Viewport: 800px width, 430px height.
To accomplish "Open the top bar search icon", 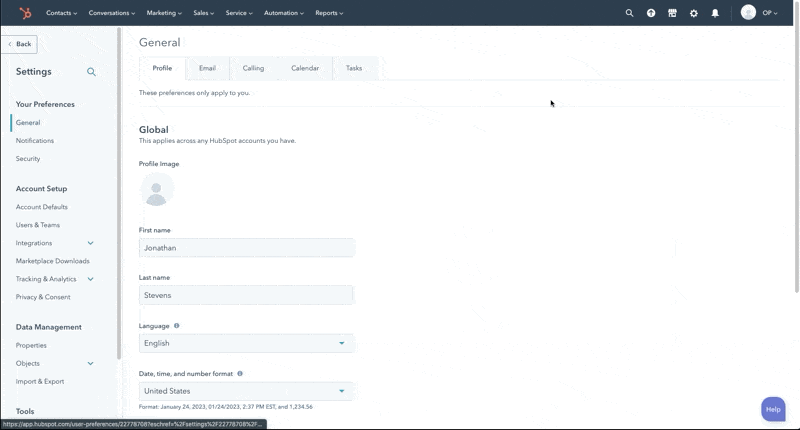I will (x=629, y=13).
